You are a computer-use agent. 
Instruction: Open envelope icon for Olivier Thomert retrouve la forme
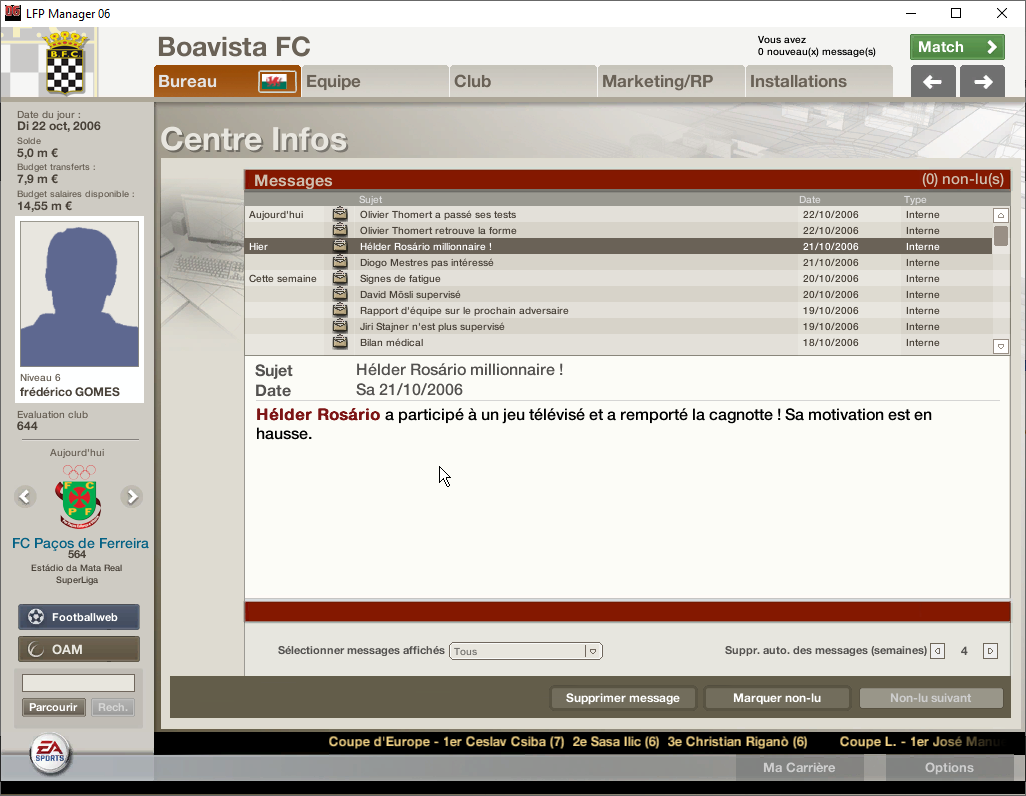pos(340,230)
